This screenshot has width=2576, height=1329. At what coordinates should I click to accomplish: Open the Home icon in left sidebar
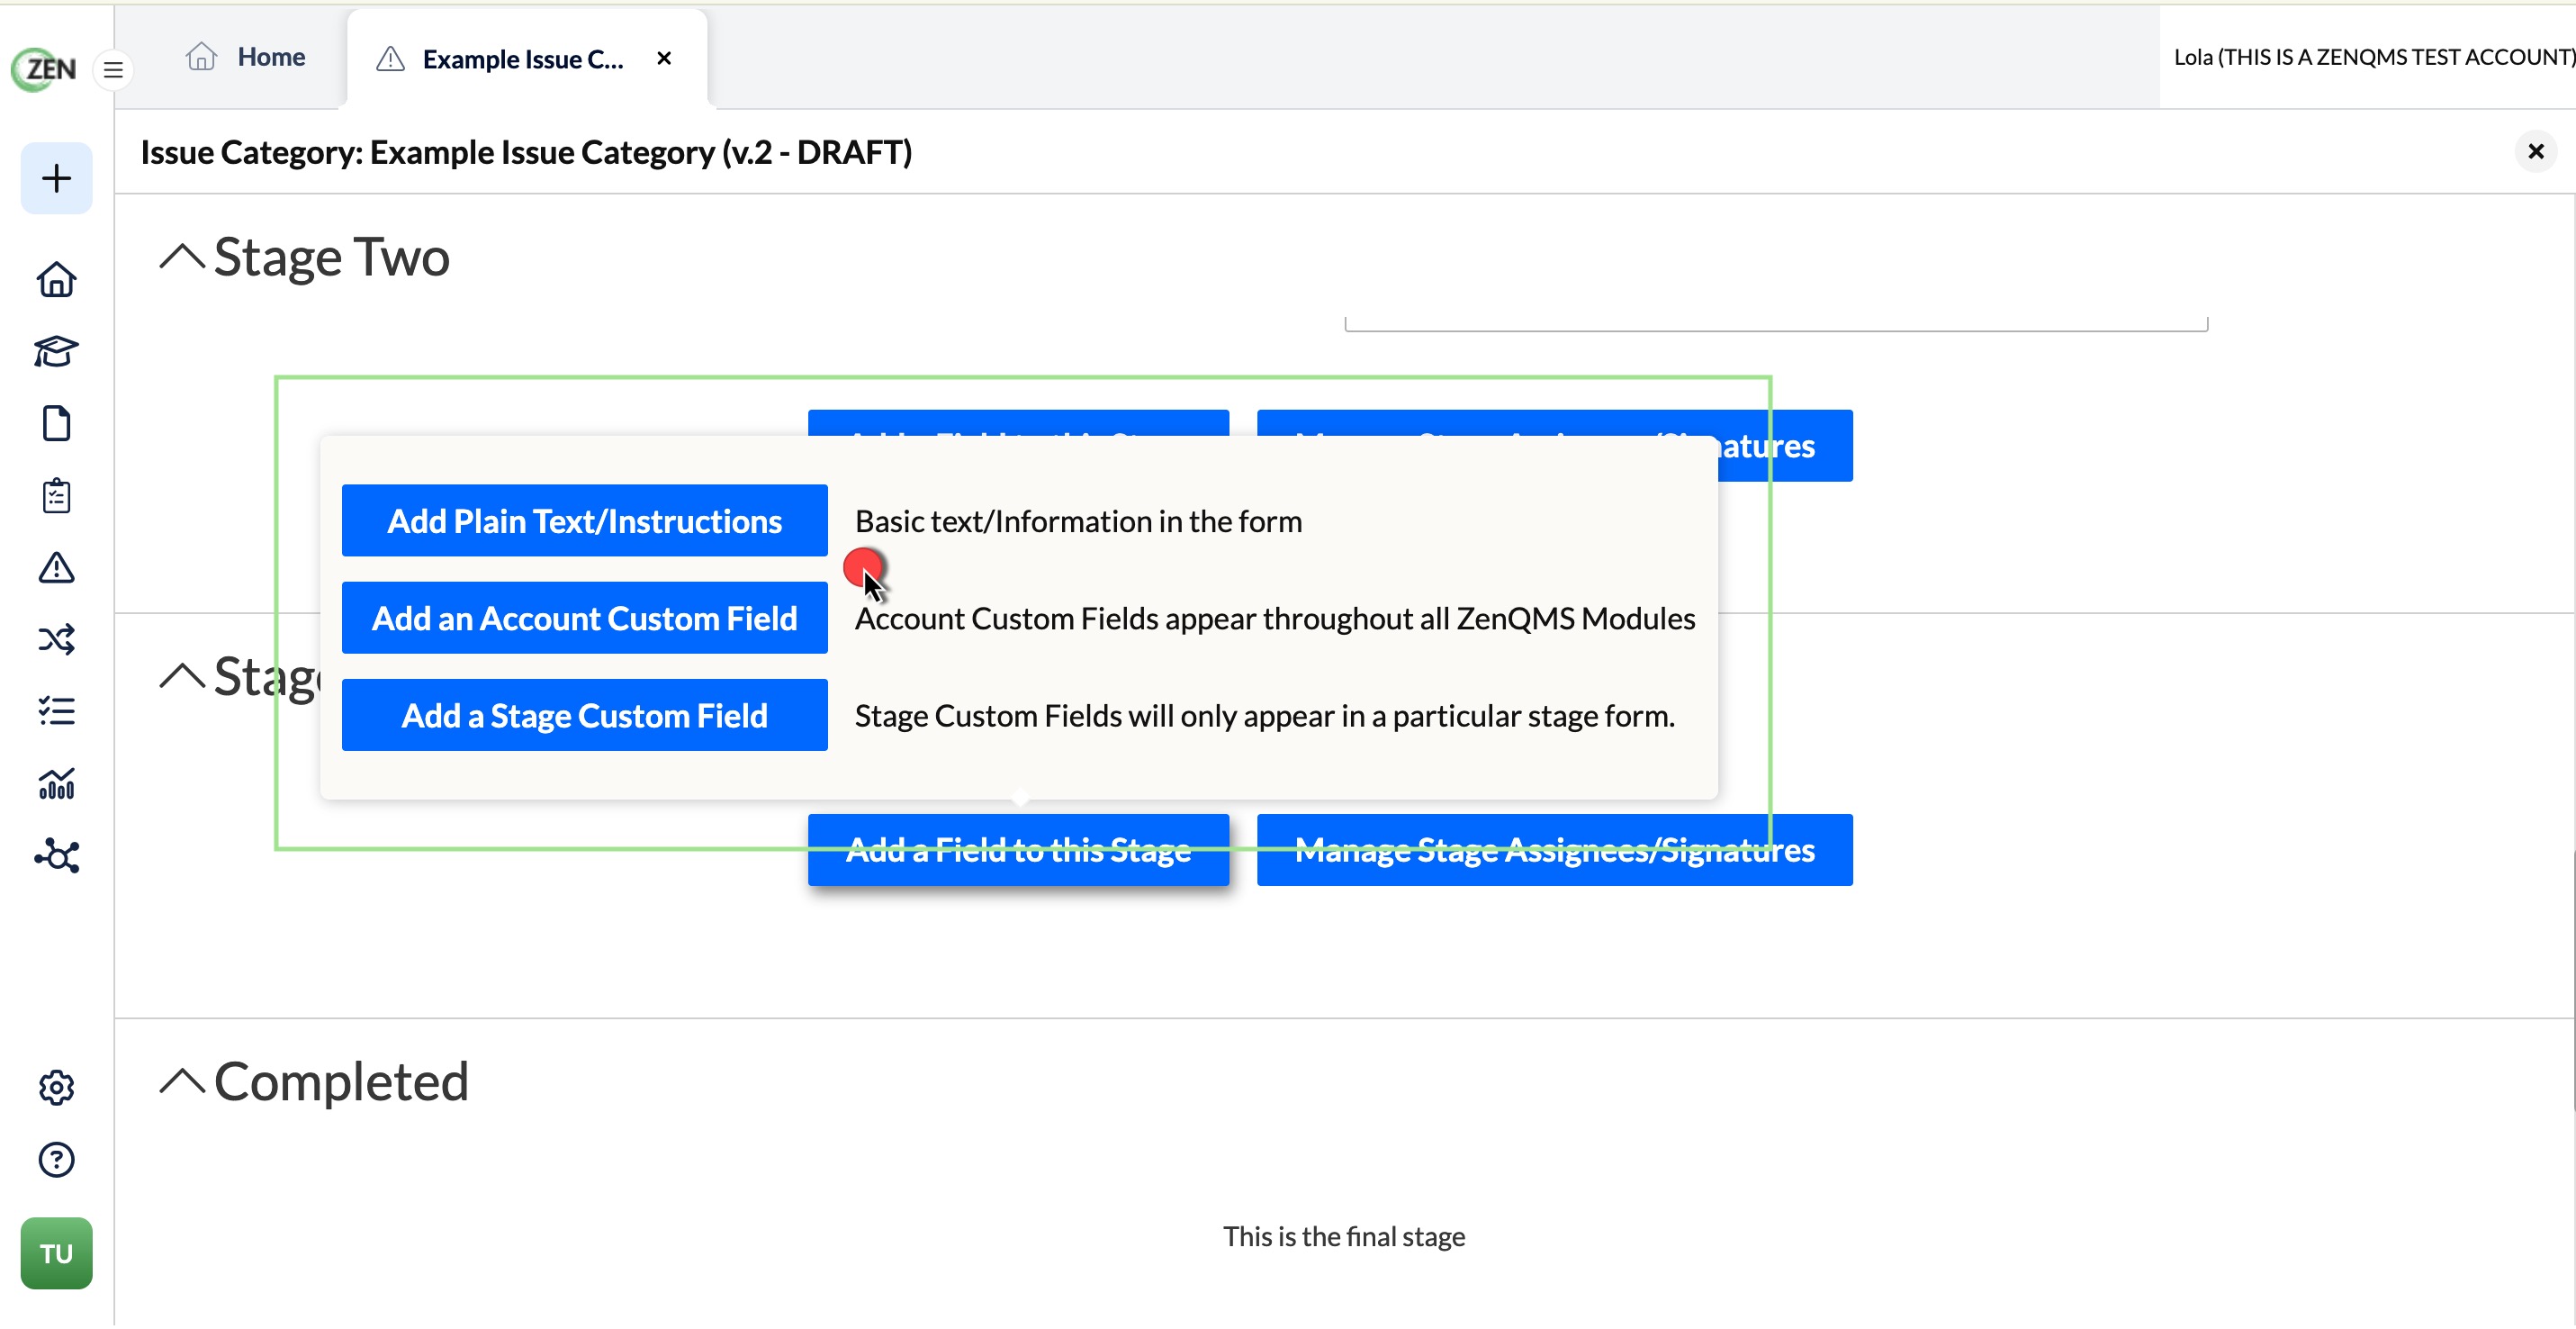coord(56,280)
